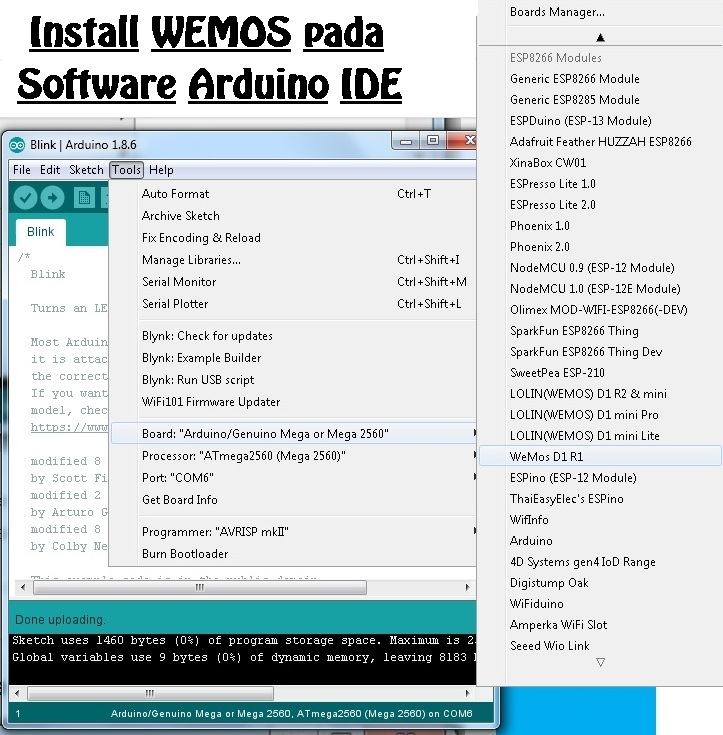Select ESPDuino (ESP-13 Module) board
Image resolution: width=723 pixels, height=735 pixels.
[600, 121]
